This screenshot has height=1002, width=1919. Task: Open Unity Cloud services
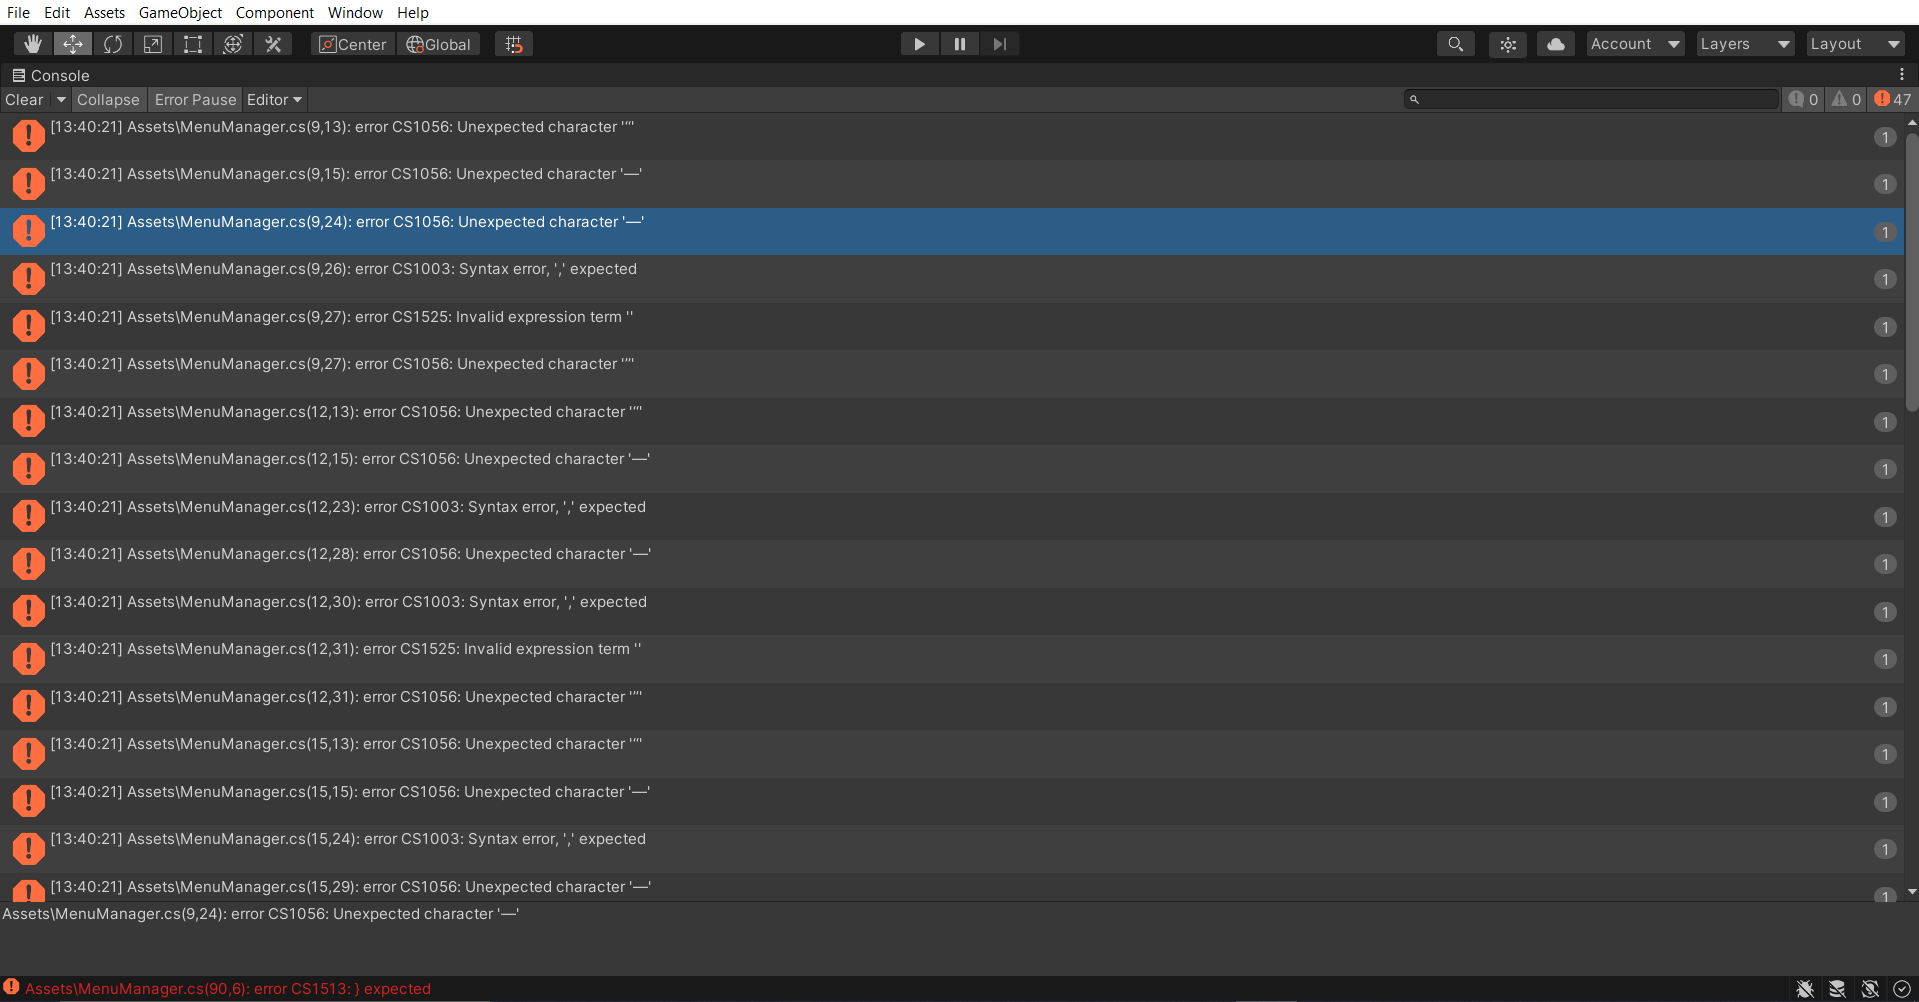[x=1554, y=44]
